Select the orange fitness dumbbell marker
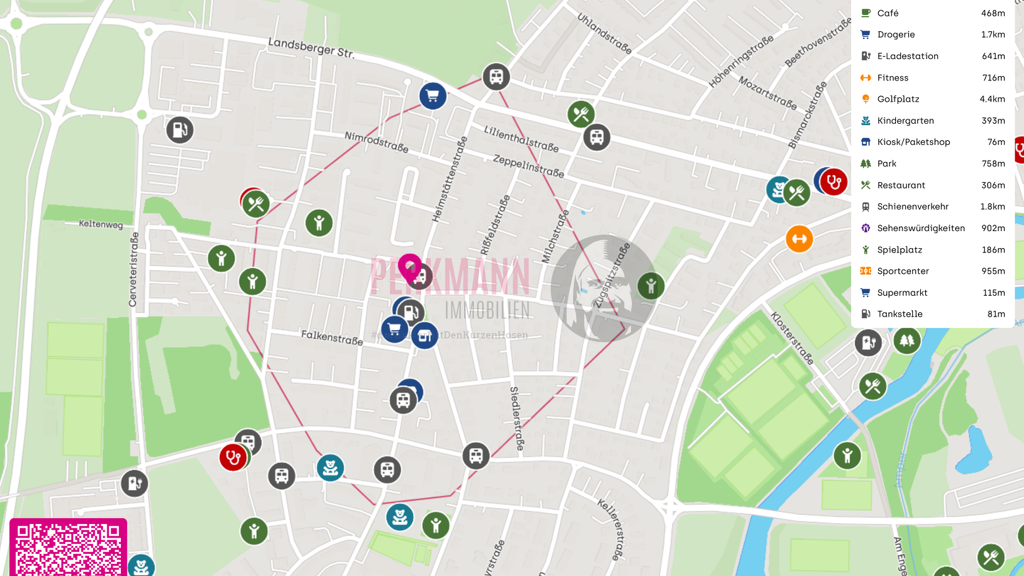The width and height of the screenshot is (1024, 576). click(799, 239)
